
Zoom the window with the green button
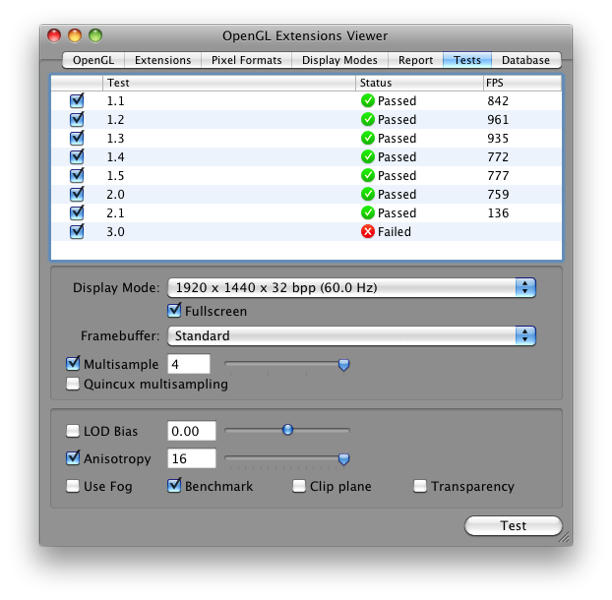click(x=95, y=36)
